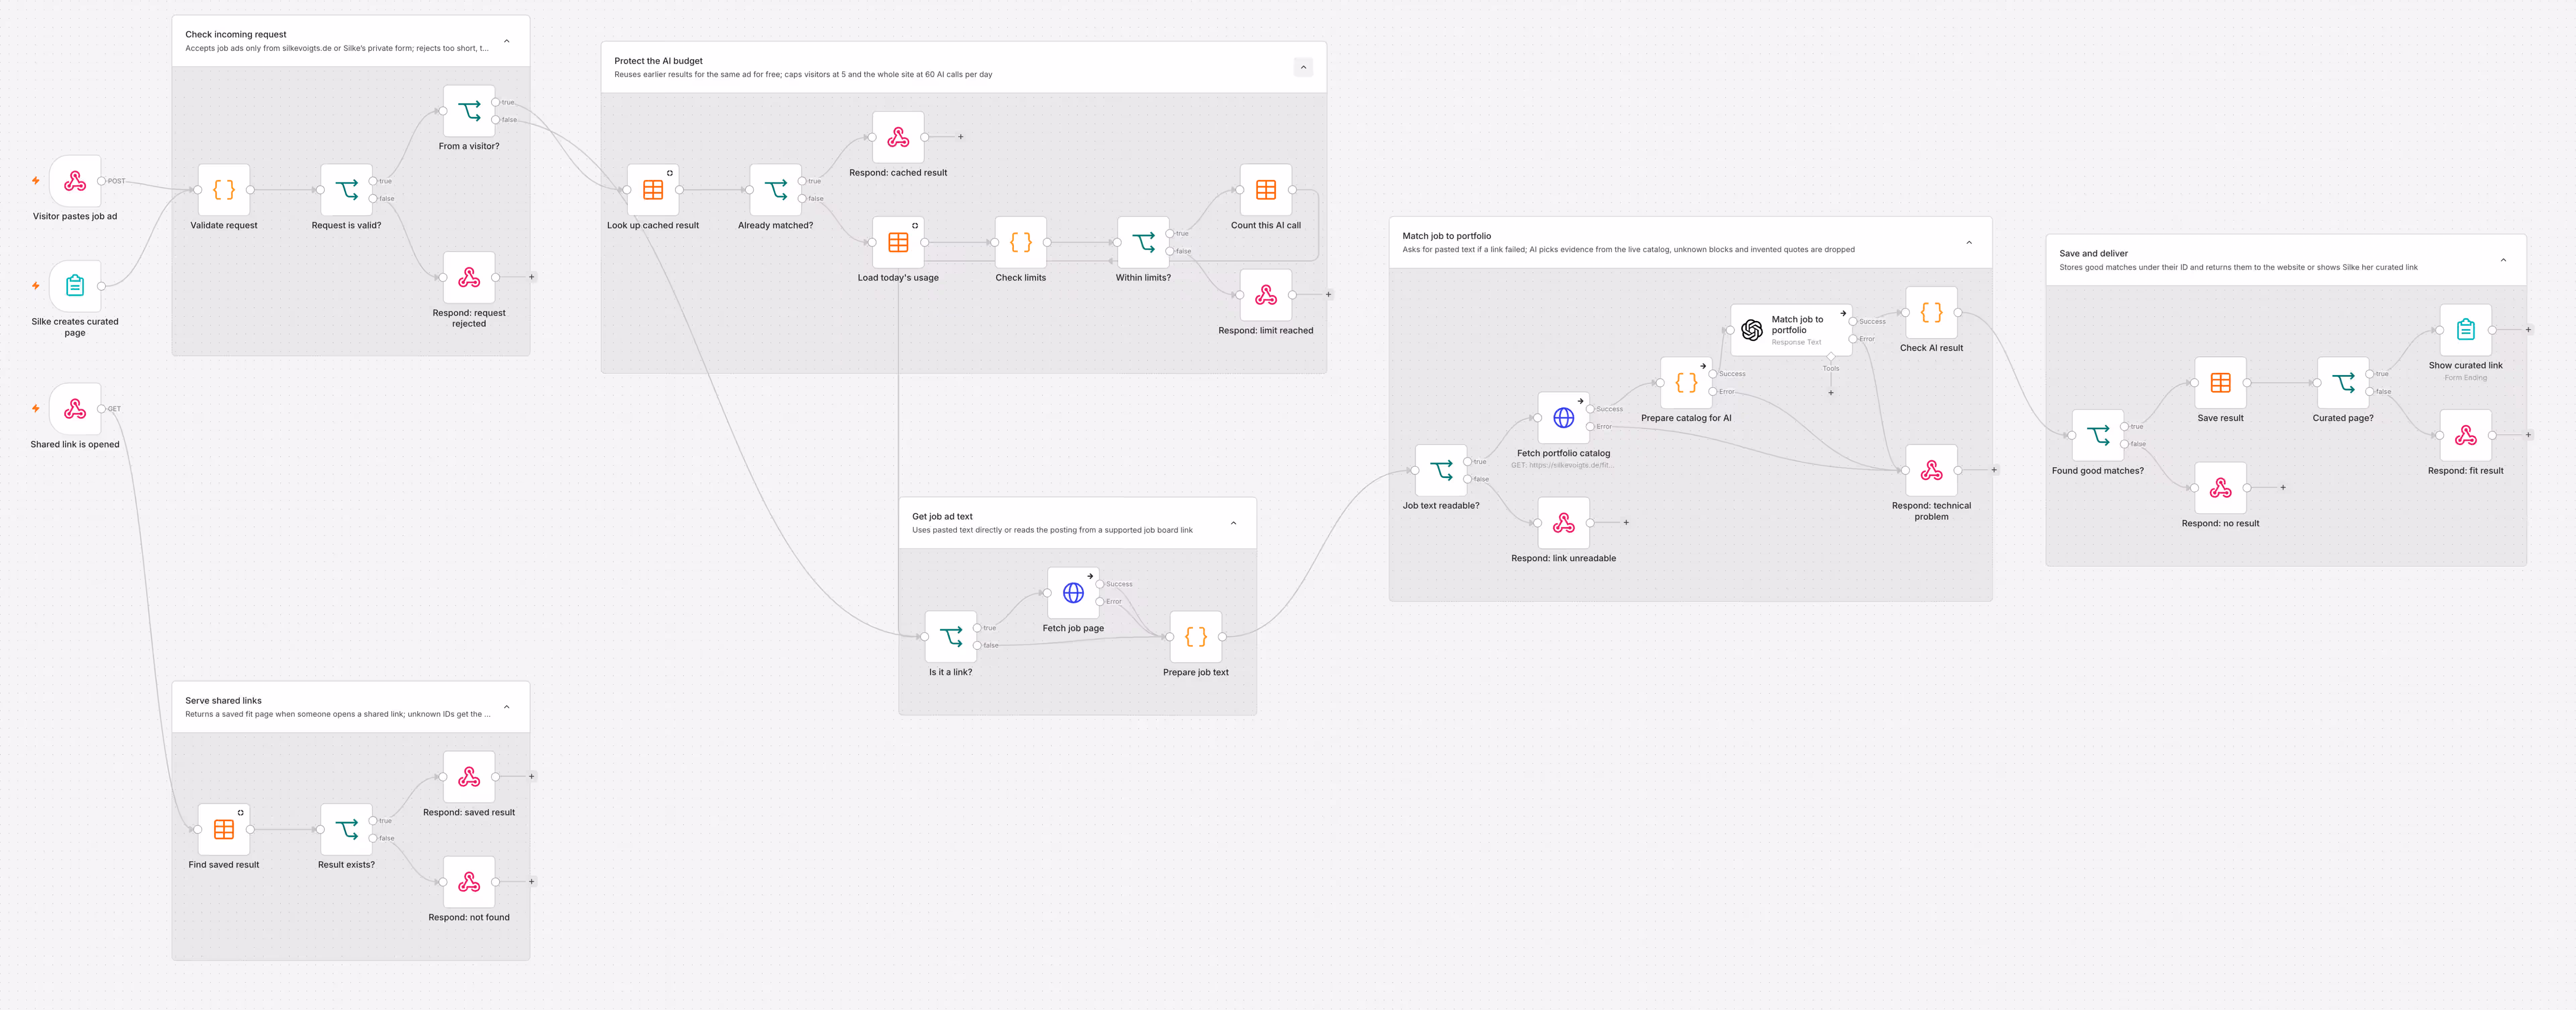
Task: Select 'Respond: cached result' node
Action: pos(898,137)
